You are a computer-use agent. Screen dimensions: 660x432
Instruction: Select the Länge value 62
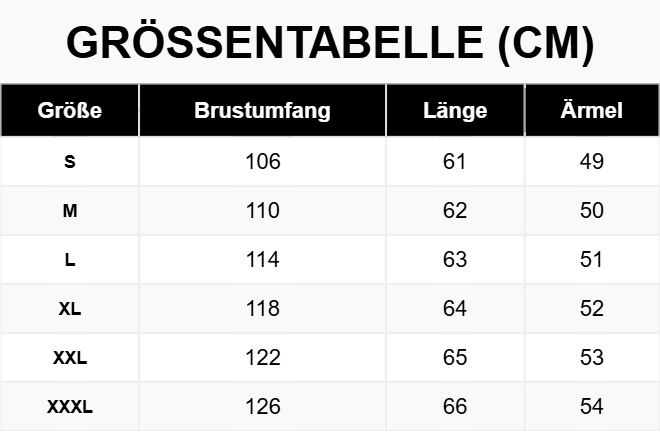coord(455,211)
